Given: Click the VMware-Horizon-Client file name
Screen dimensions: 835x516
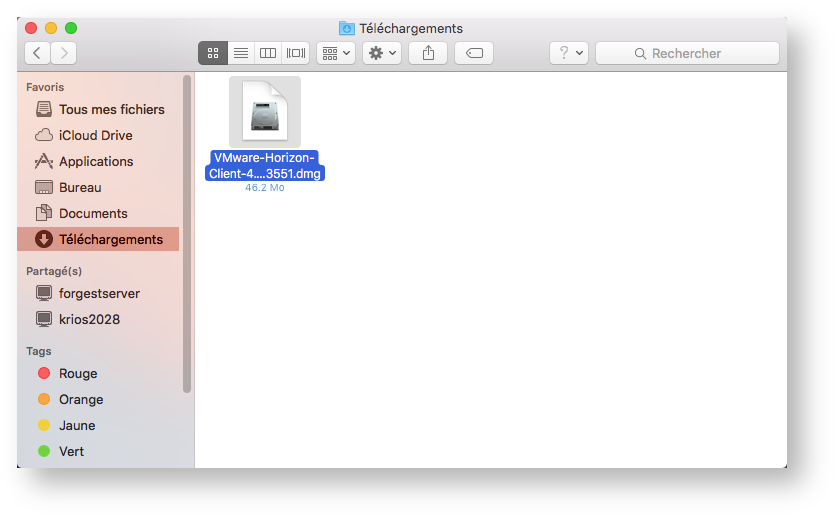Looking at the screenshot, I should pyautogui.click(x=265, y=166).
